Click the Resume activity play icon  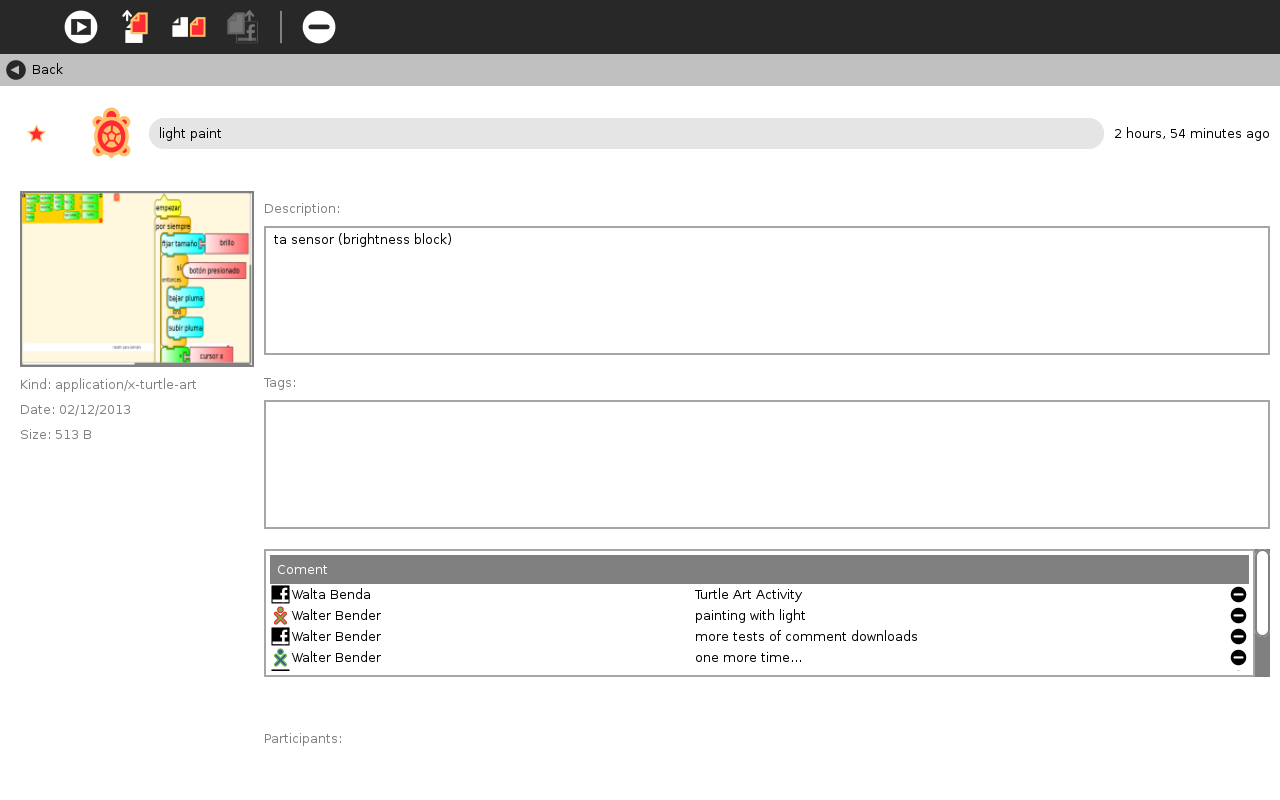tap(81, 27)
